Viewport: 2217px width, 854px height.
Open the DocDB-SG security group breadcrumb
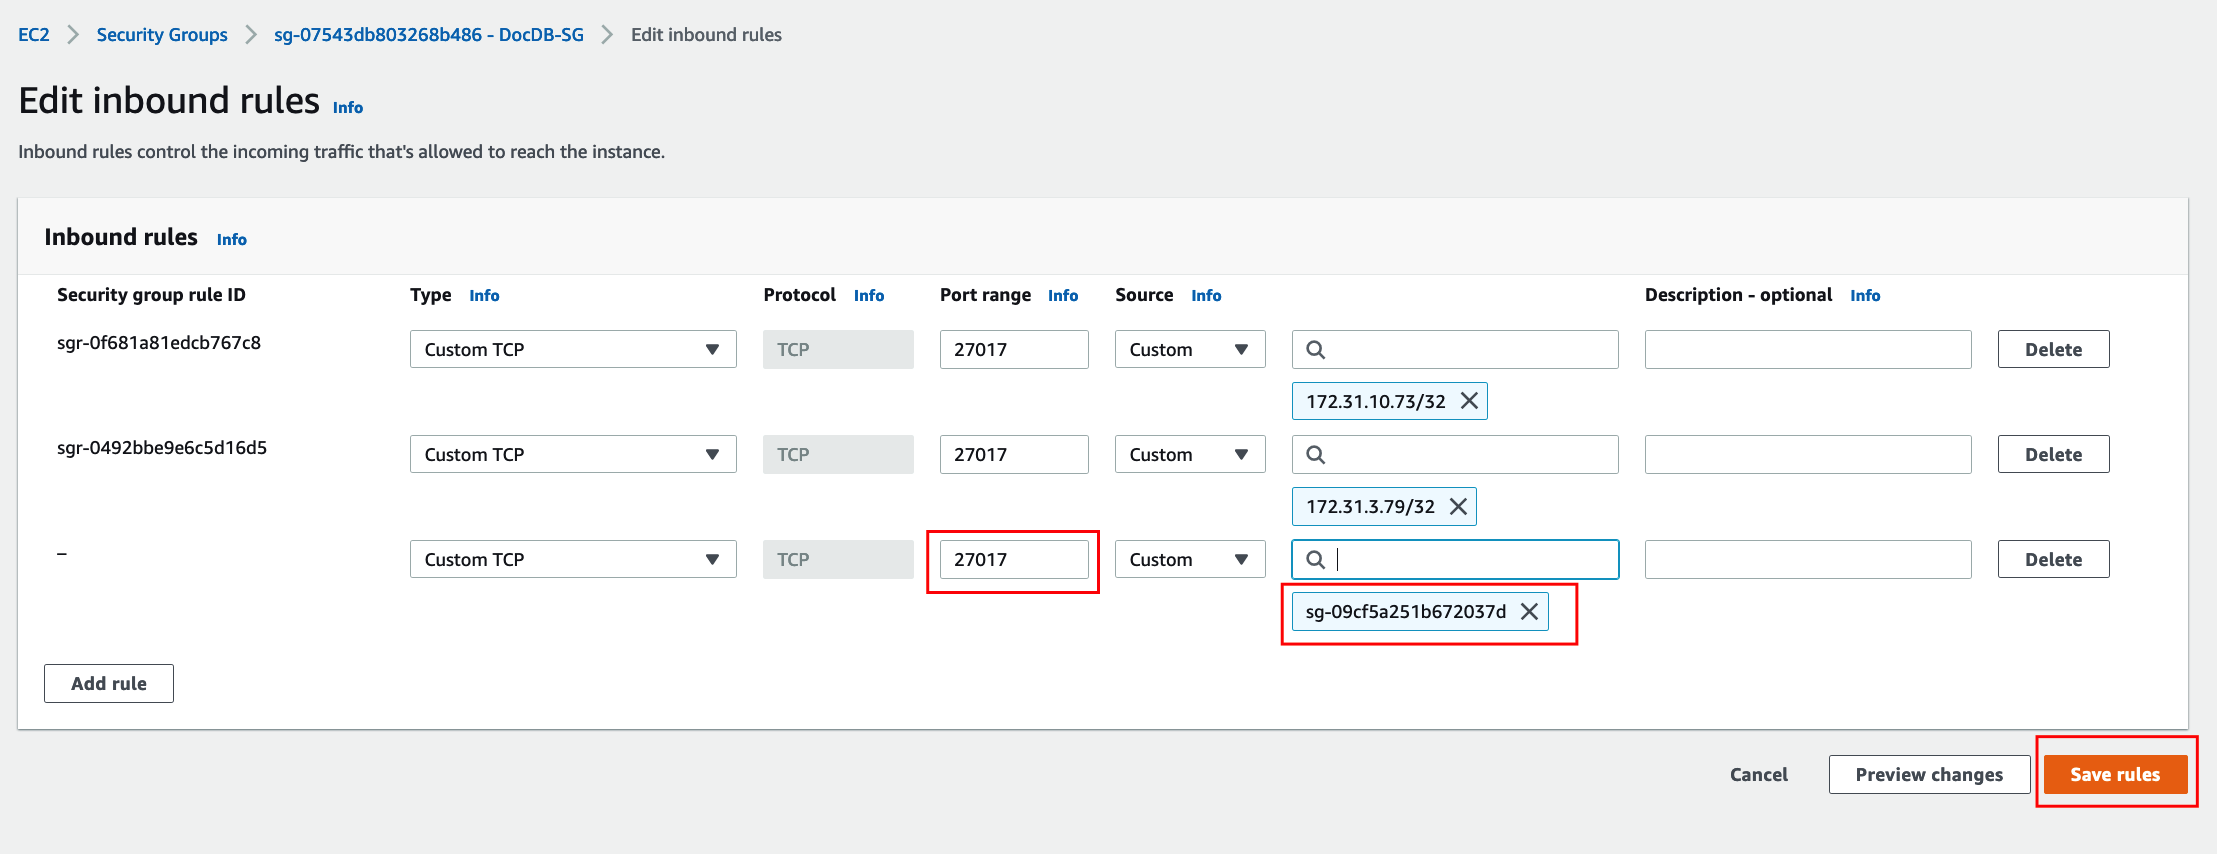(428, 35)
